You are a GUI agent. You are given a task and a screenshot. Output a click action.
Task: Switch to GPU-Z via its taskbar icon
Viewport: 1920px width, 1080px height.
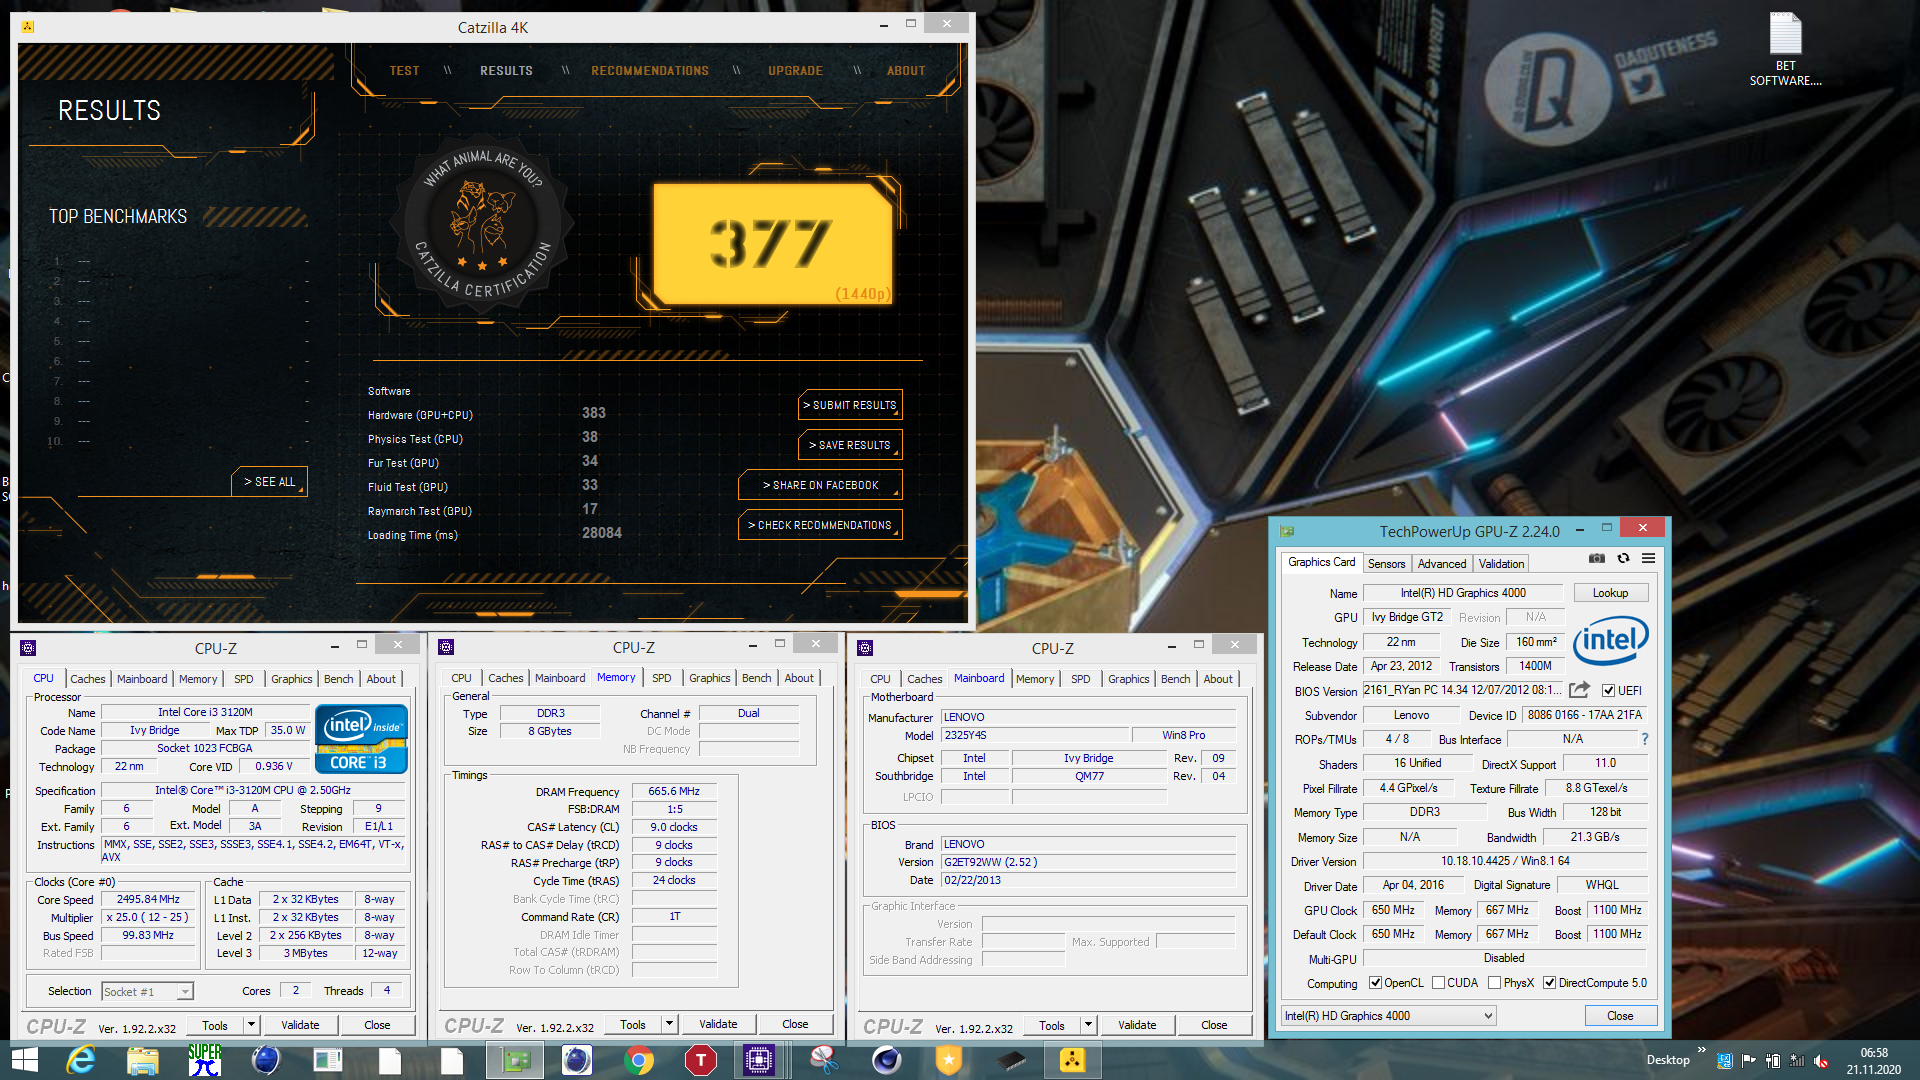click(x=515, y=1060)
